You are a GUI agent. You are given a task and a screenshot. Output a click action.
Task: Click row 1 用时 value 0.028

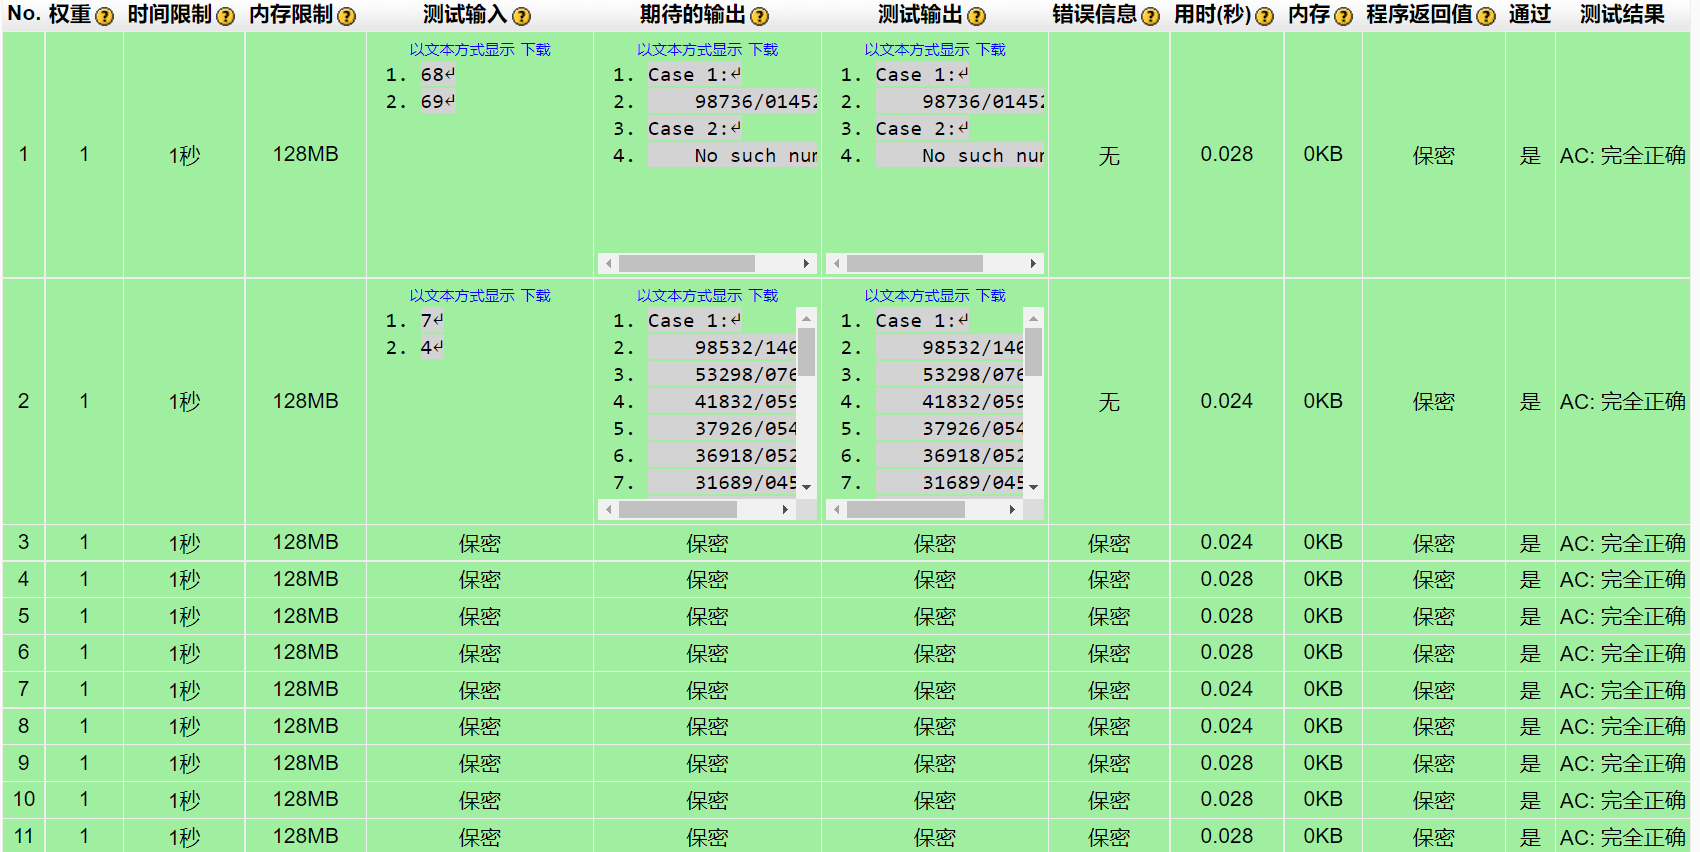[1227, 154]
